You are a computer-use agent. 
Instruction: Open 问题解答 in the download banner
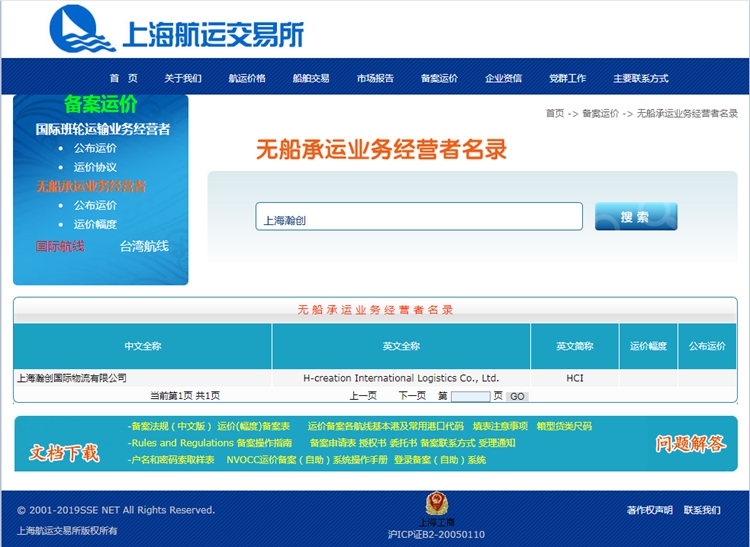point(690,444)
